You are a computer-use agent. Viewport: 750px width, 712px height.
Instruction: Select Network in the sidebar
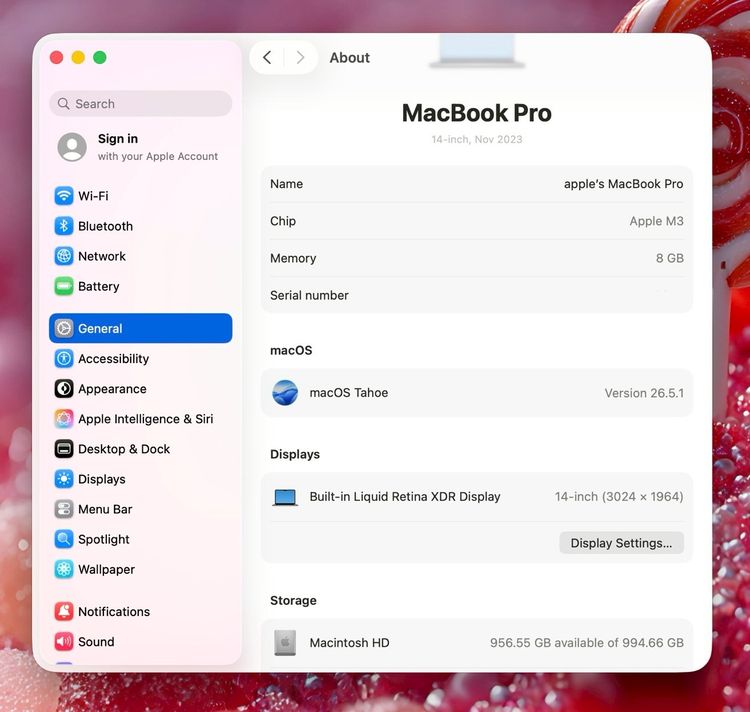tap(141, 256)
